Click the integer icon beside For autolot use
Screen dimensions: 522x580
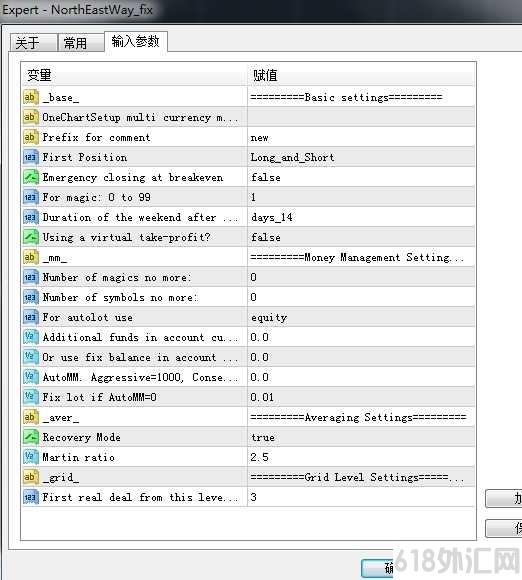pyautogui.click(x=31, y=317)
